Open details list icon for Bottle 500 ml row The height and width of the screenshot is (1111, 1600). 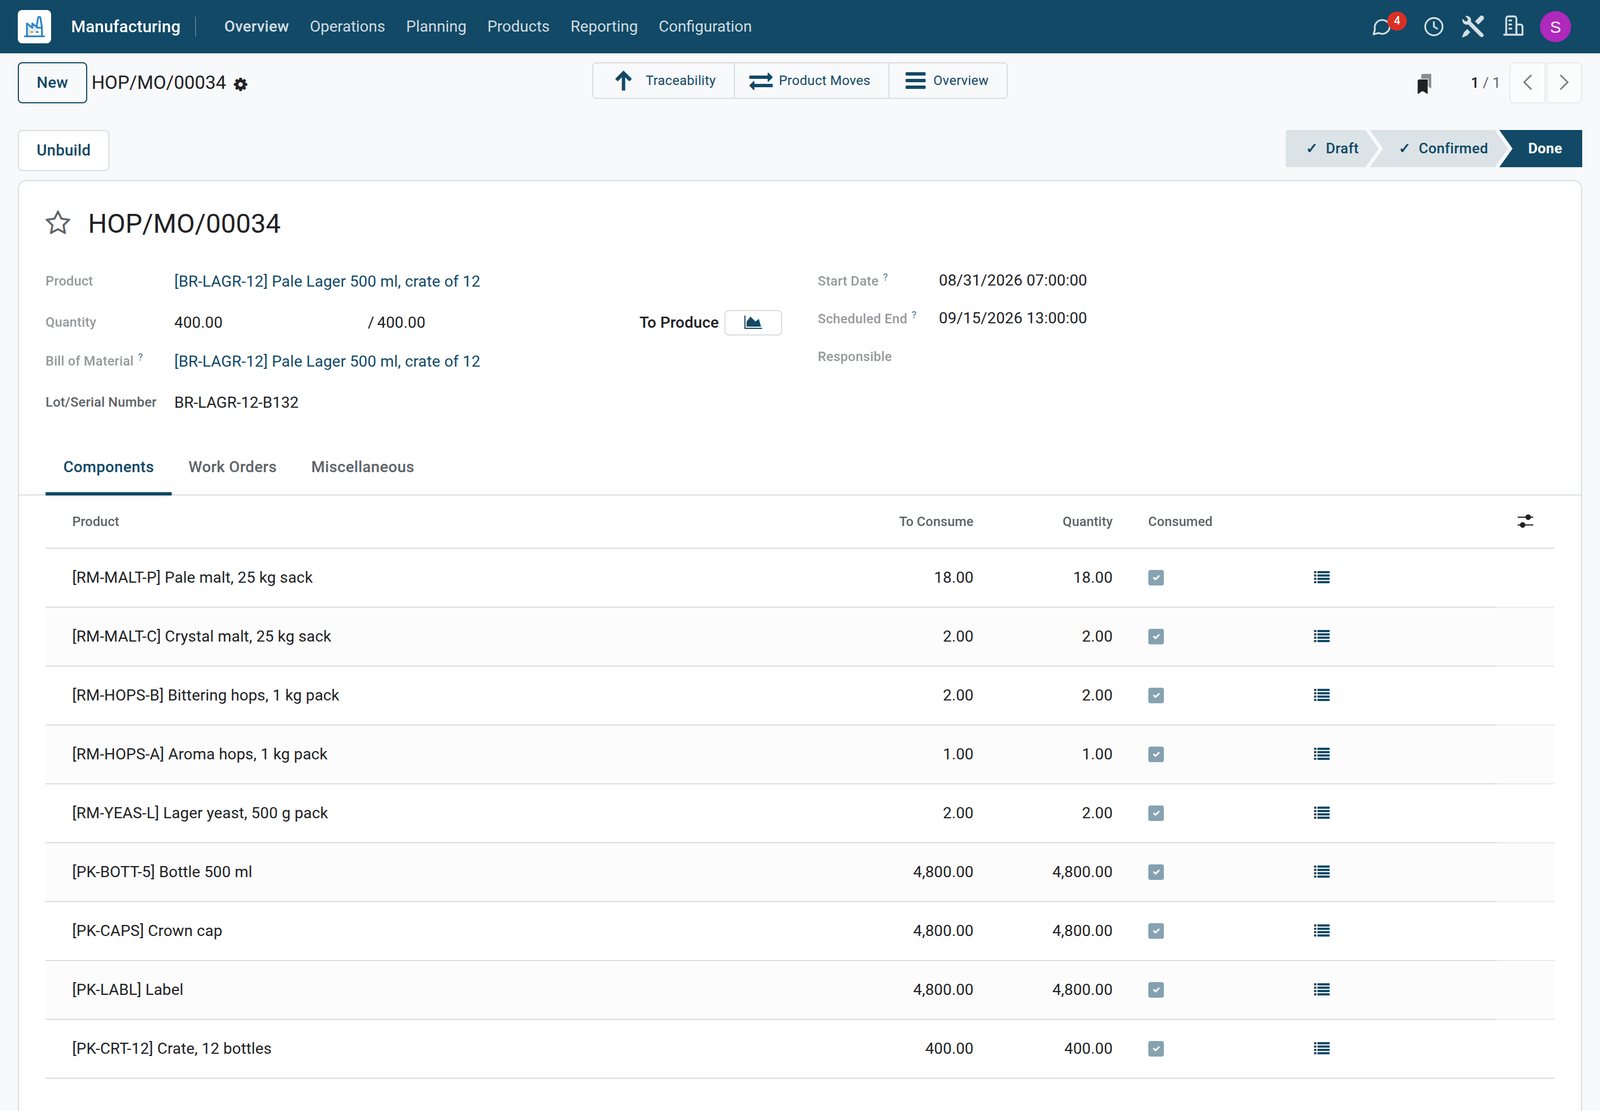(1322, 872)
